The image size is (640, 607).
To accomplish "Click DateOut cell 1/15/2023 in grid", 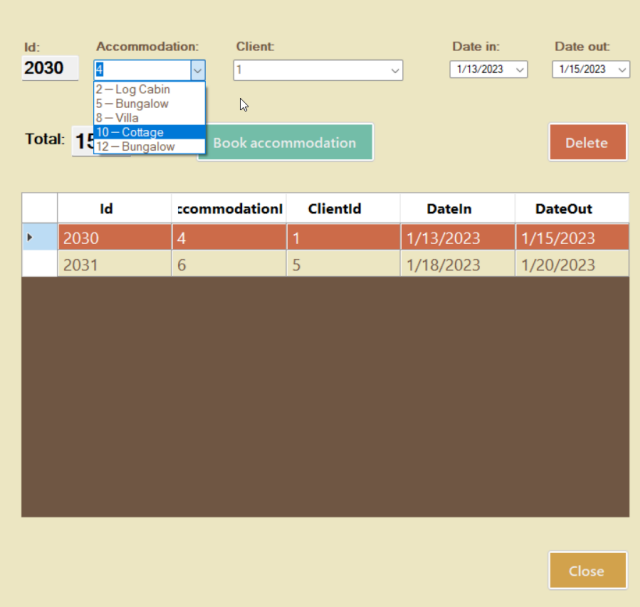I will click(572, 238).
